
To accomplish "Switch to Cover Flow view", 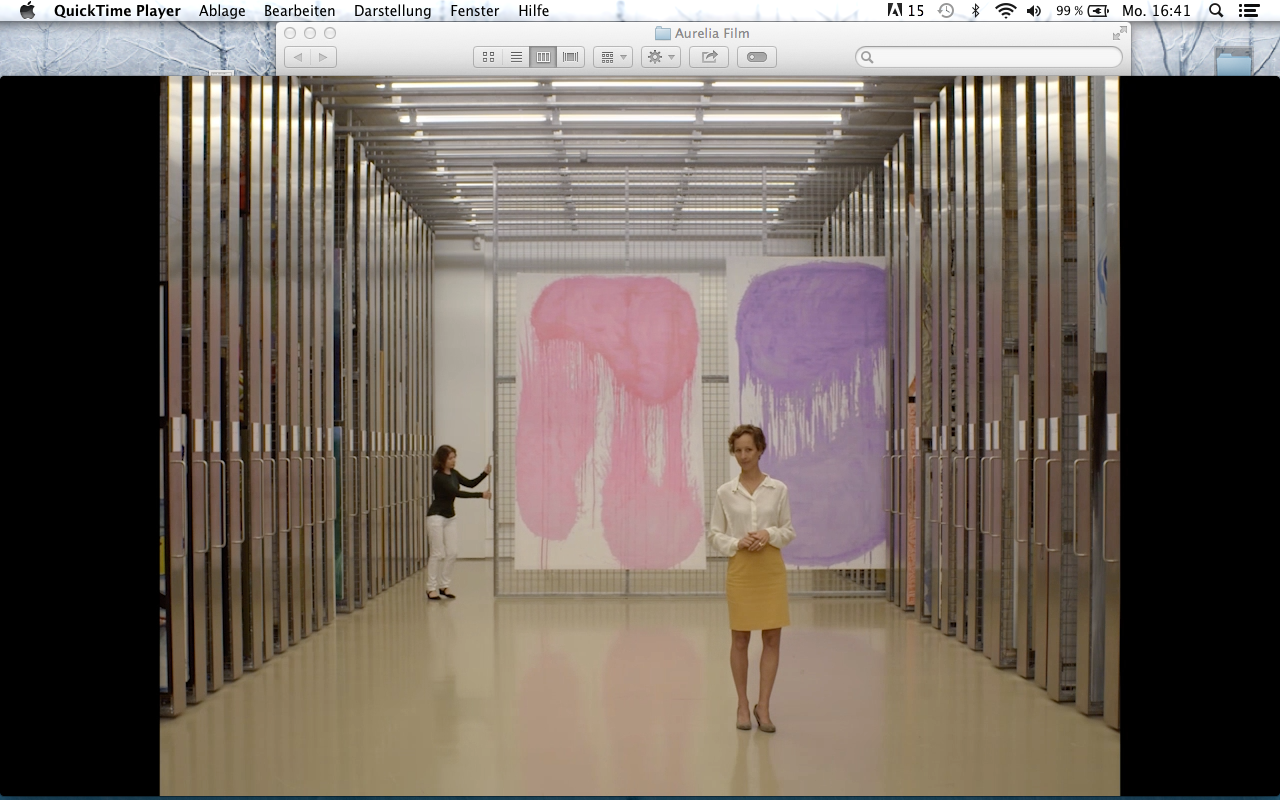I will 571,57.
